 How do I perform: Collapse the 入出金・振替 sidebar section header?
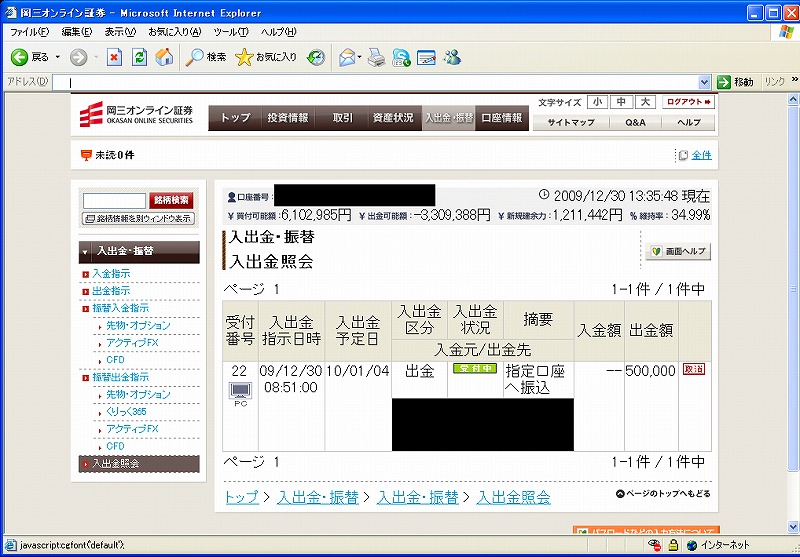(139, 250)
